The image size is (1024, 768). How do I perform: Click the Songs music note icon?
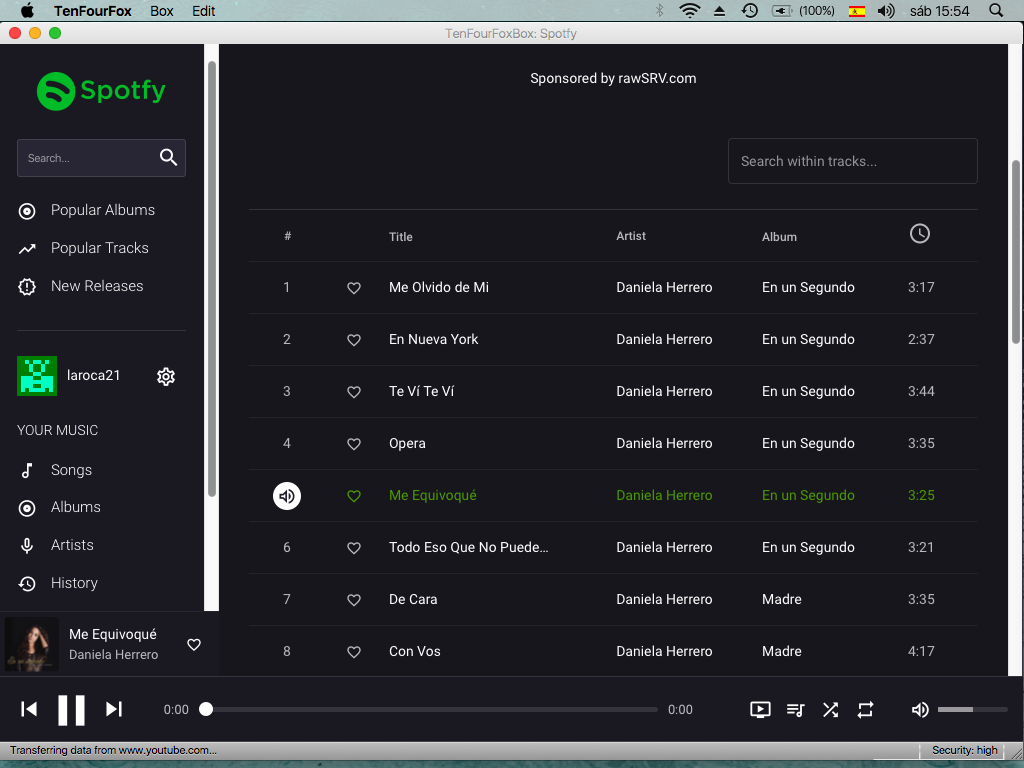coord(27,471)
